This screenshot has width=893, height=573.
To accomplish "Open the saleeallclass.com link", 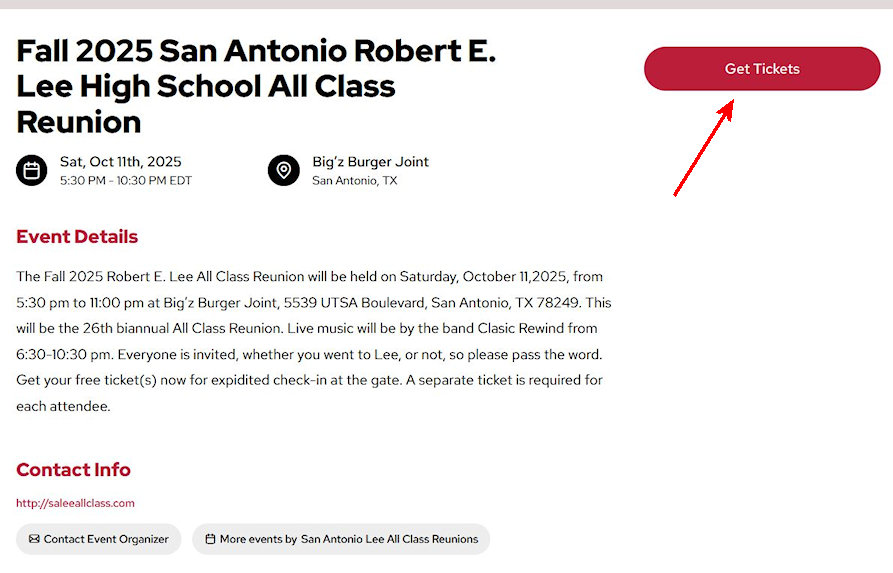I will point(75,503).
